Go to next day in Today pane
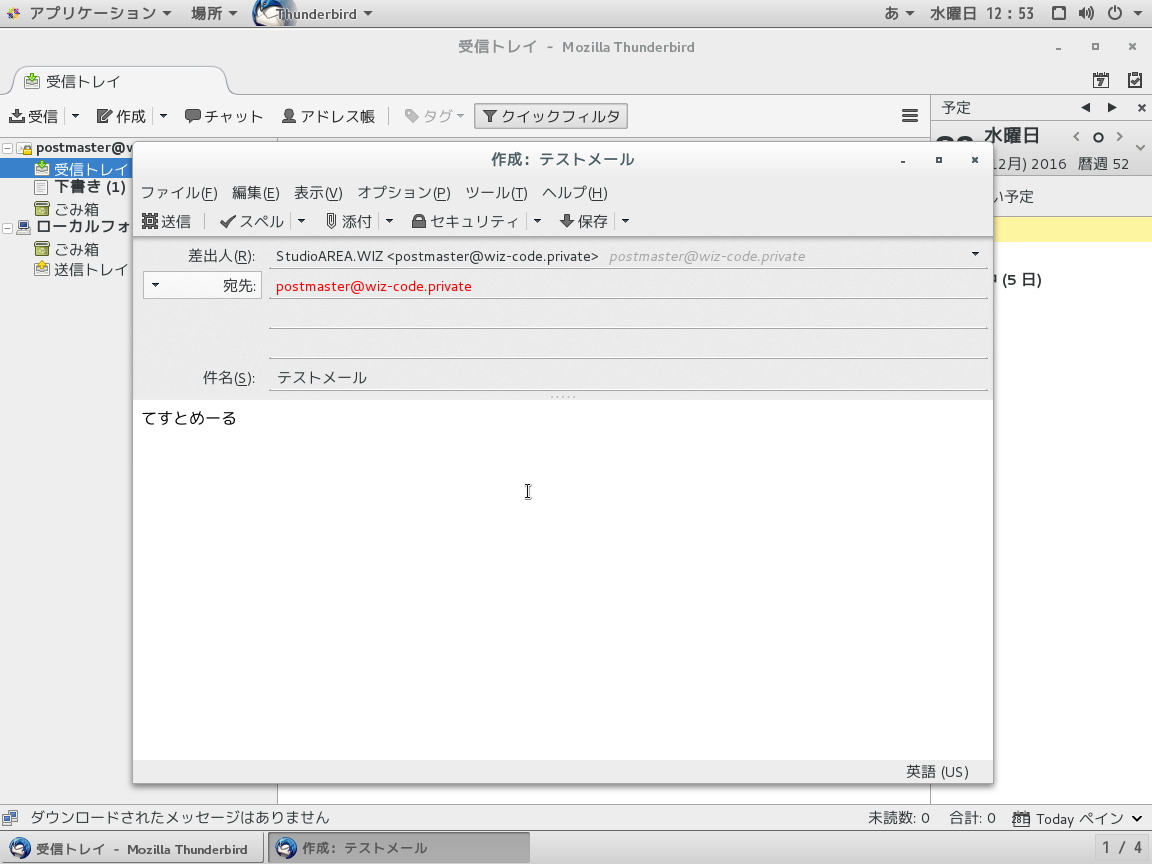This screenshot has width=1152, height=864. click(1120, 137)
